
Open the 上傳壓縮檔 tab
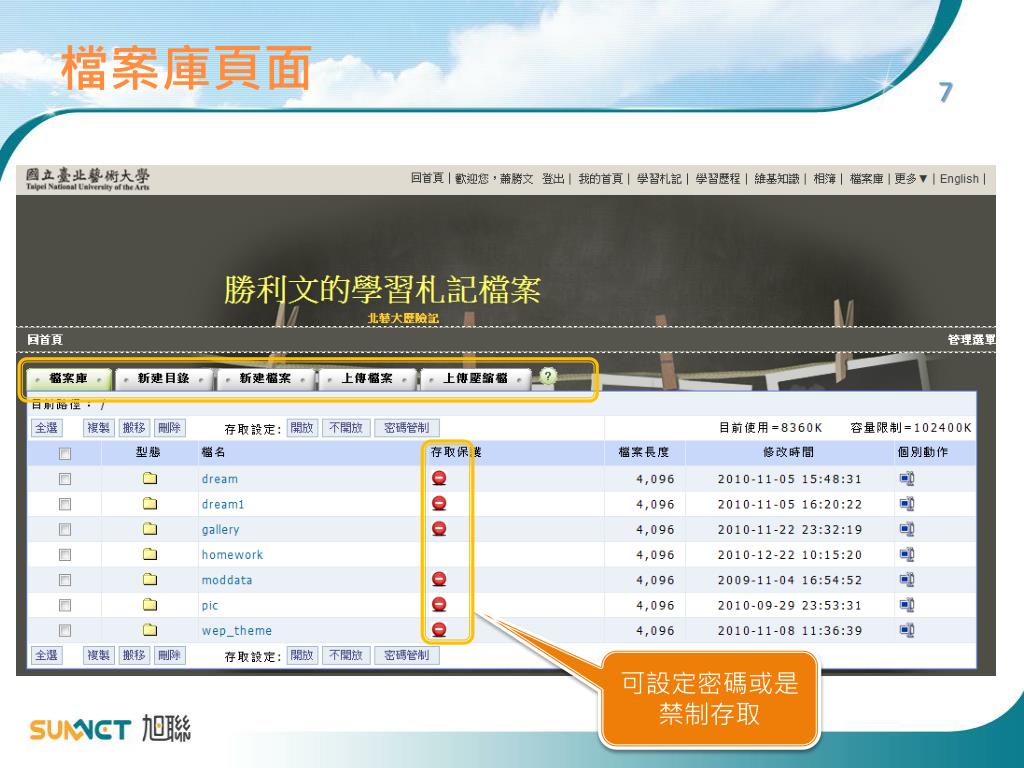(x=475, y=378)
